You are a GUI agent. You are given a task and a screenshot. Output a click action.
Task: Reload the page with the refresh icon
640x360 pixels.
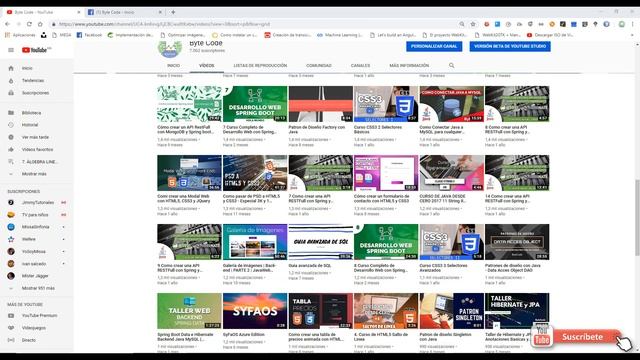[x=29, y=24]
